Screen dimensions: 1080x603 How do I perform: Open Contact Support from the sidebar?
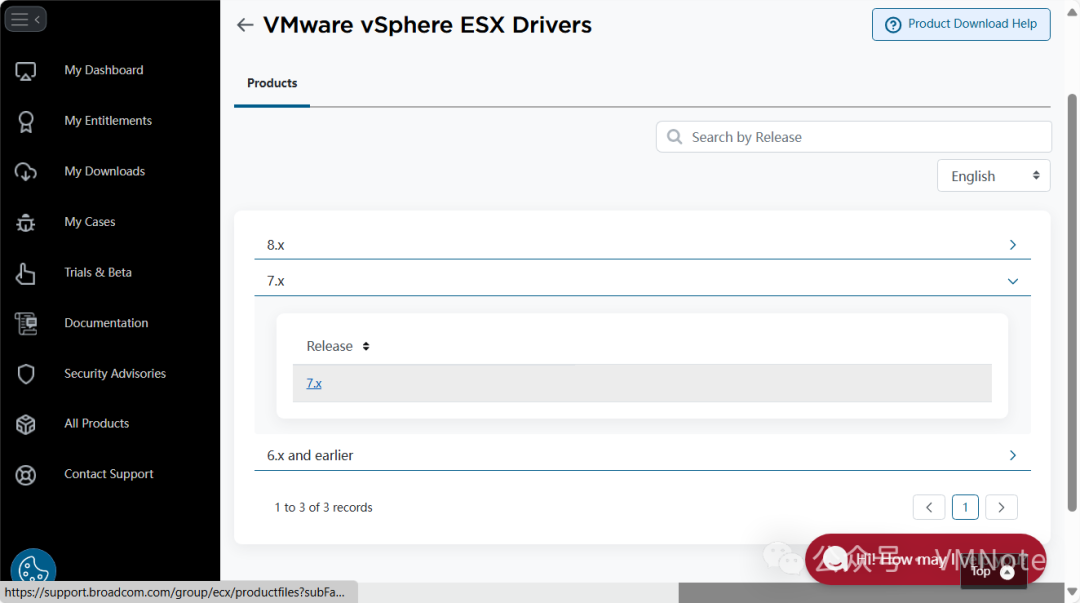point(109,474)
